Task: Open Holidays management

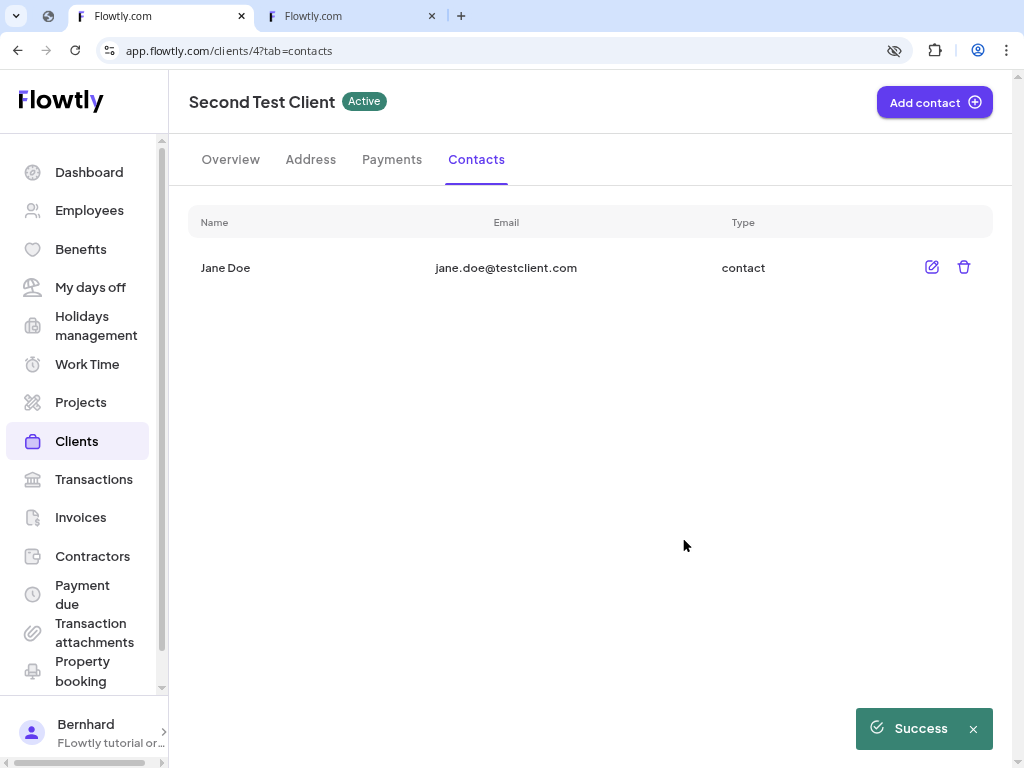Action: pos(96,325)
